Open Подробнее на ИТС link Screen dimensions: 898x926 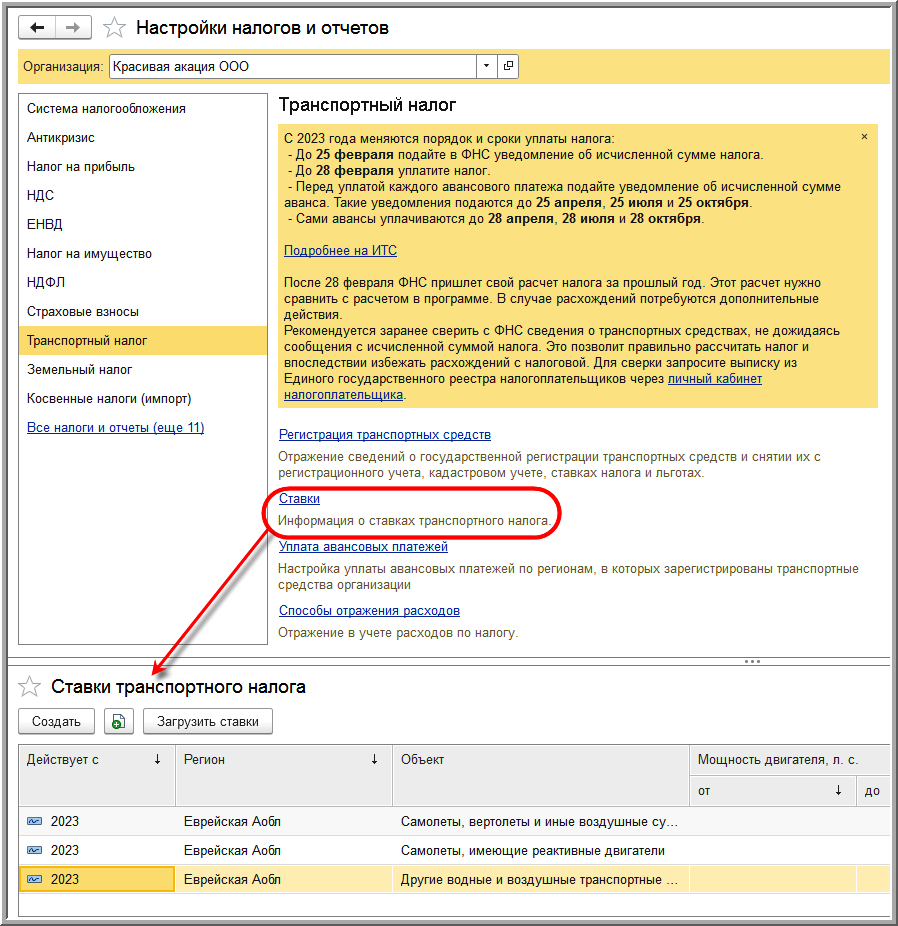(x=340, y=250)
